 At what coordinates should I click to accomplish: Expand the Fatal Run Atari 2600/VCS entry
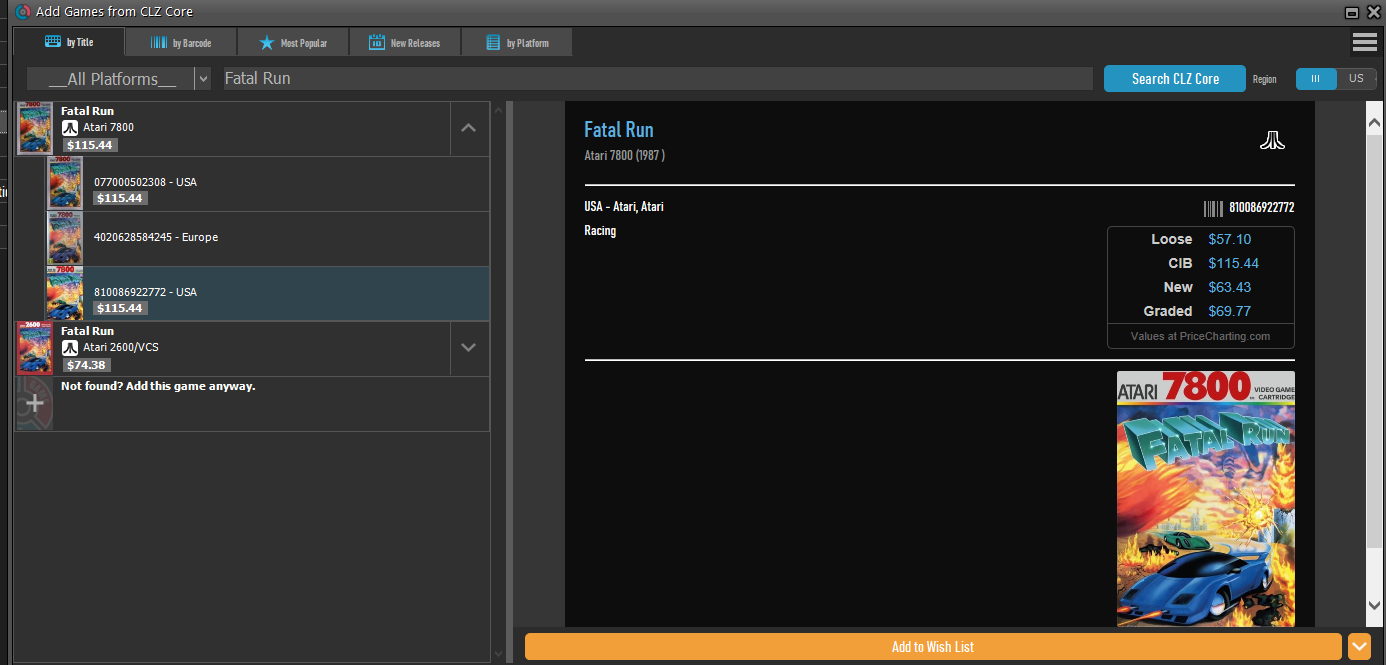469,348
